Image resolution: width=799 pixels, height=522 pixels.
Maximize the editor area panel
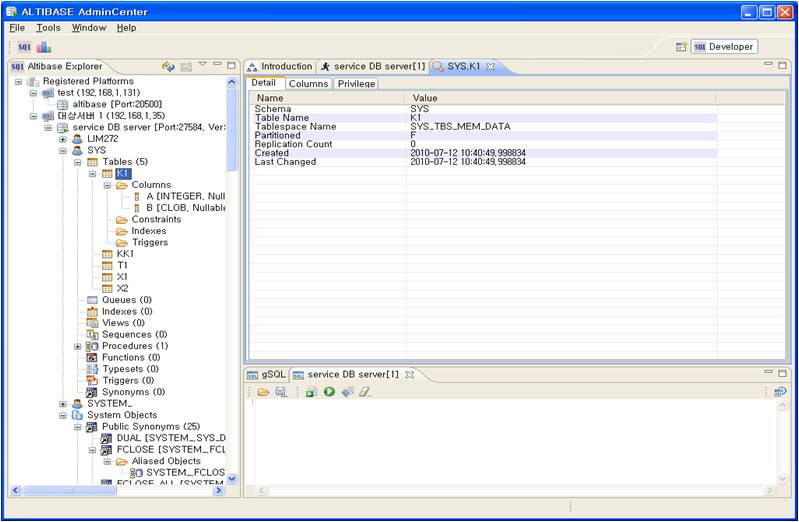pyautogui.click(x=782, y=65)
